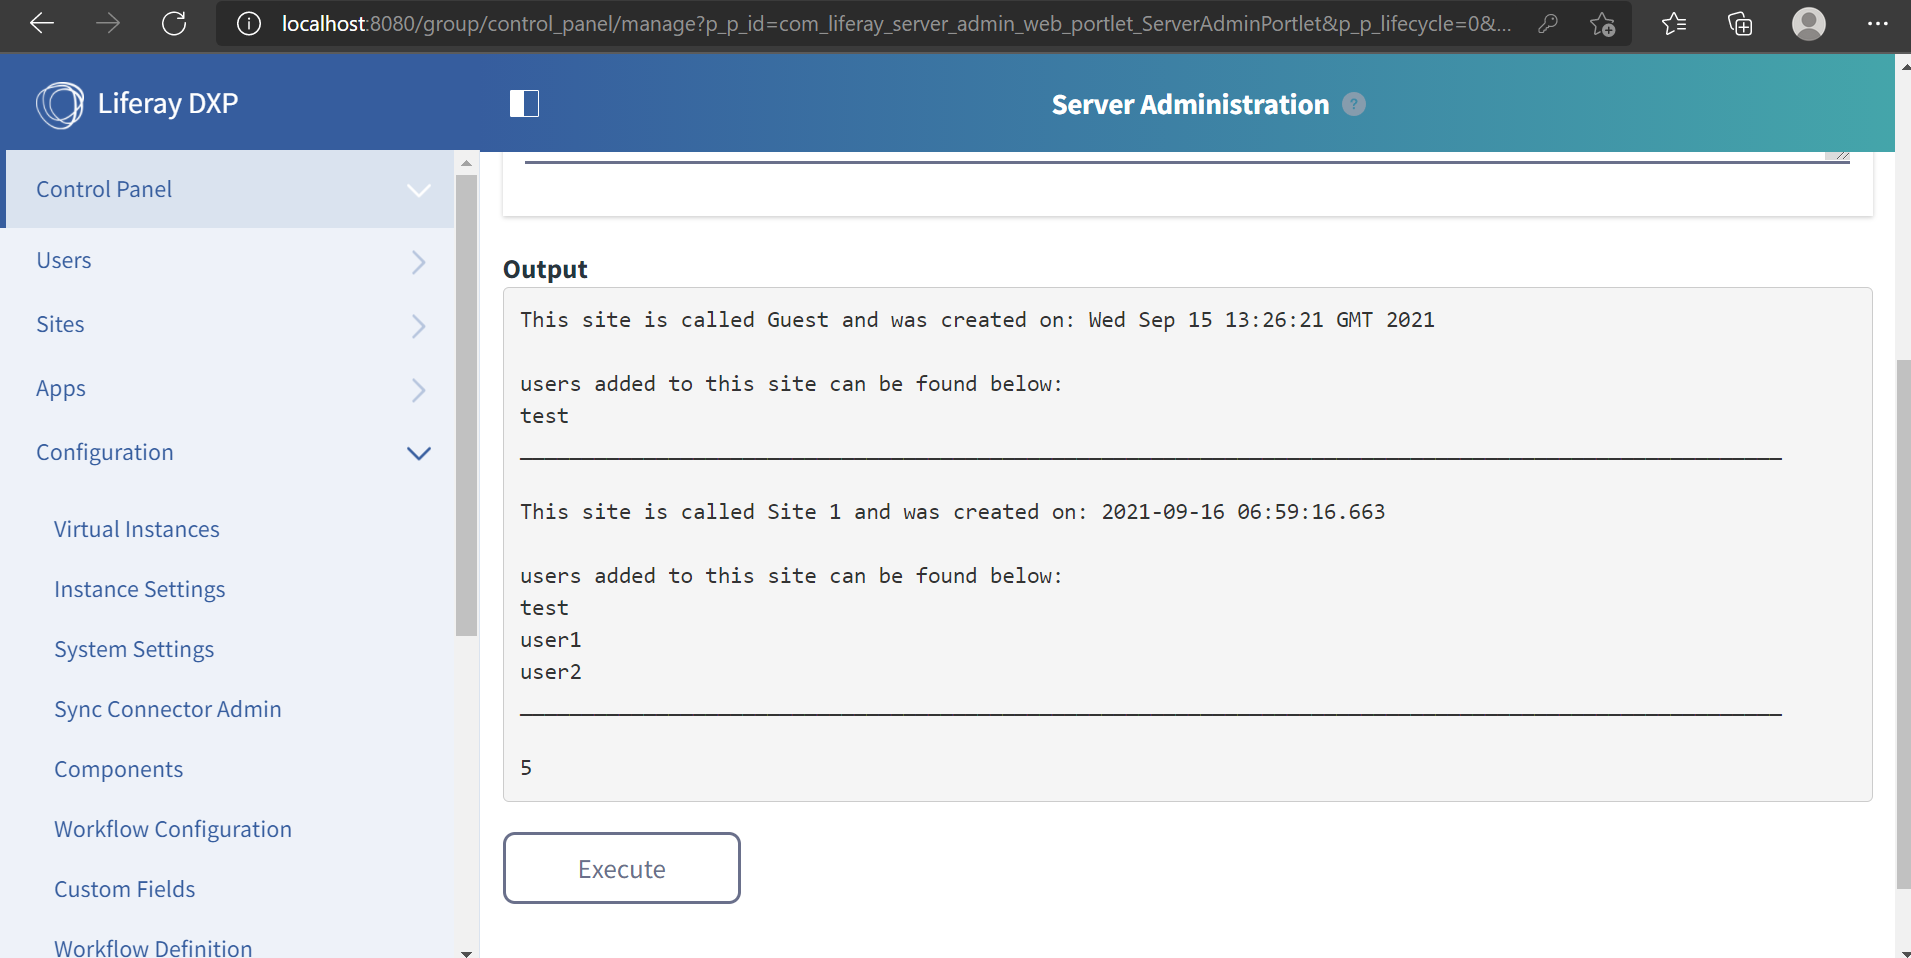Expand the Users menu section
1911x958 pixels.
pyautogui.click(x=419, y=262)
